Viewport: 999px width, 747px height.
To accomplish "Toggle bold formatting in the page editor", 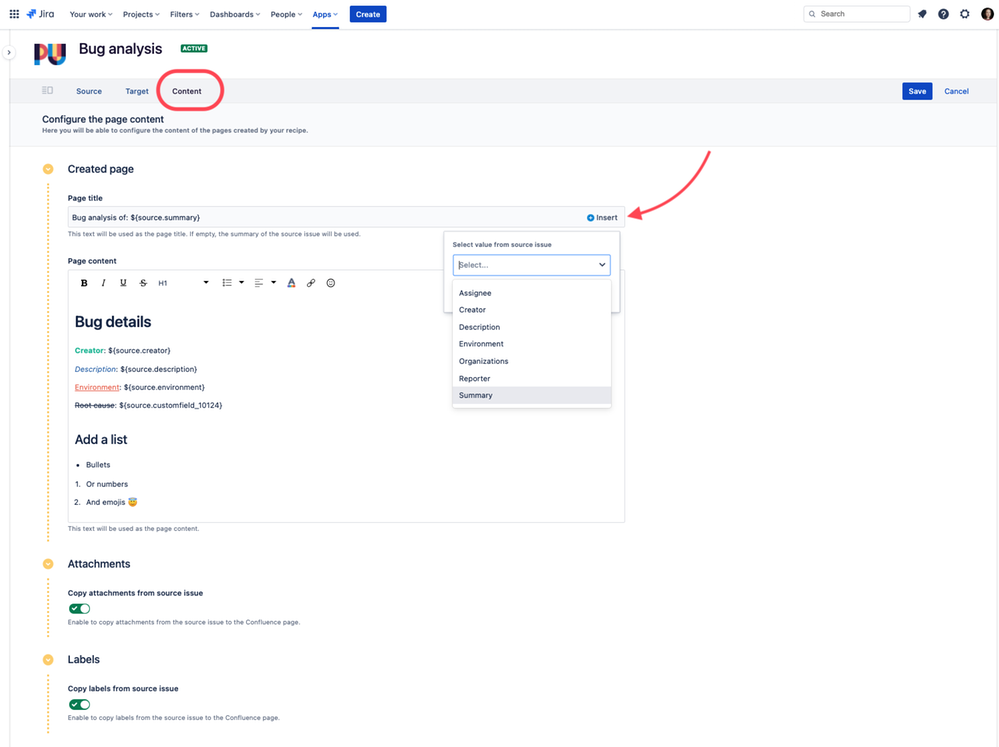I will click(x=84, y=282).
